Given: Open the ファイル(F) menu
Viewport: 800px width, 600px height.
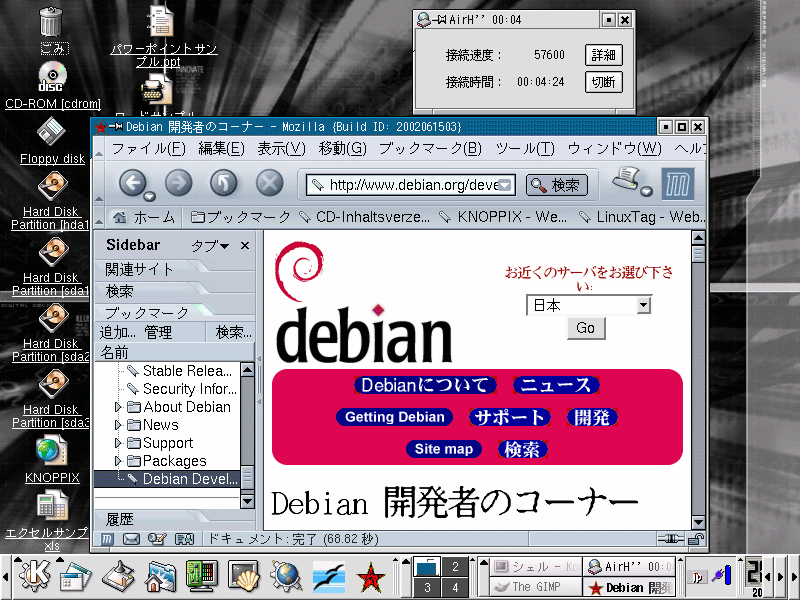Looking at the screenshot, I should [x=148, y=148].
